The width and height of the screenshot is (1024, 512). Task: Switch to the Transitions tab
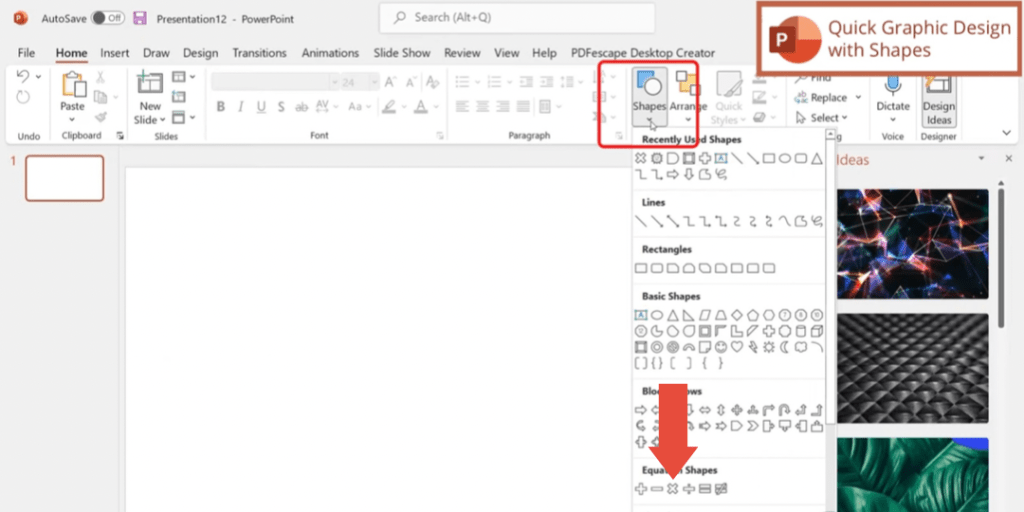tap(259, 53)
